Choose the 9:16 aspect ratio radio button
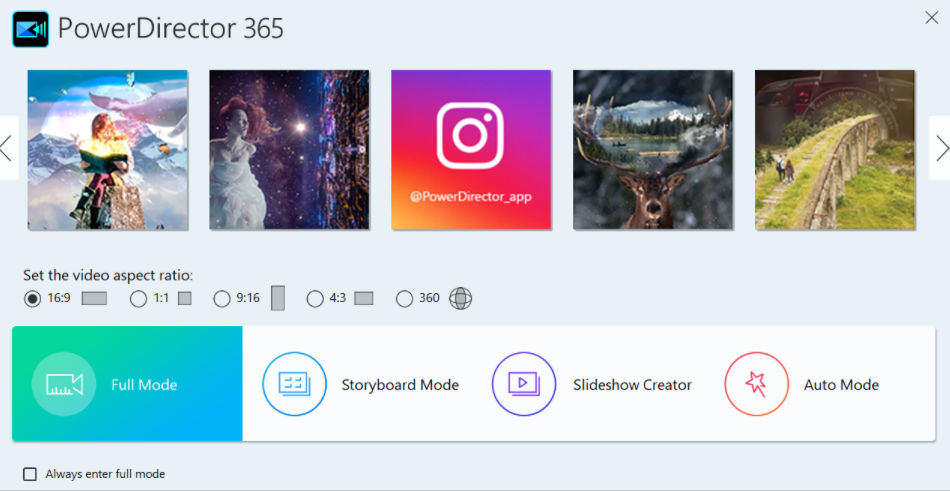 (222, 298)
